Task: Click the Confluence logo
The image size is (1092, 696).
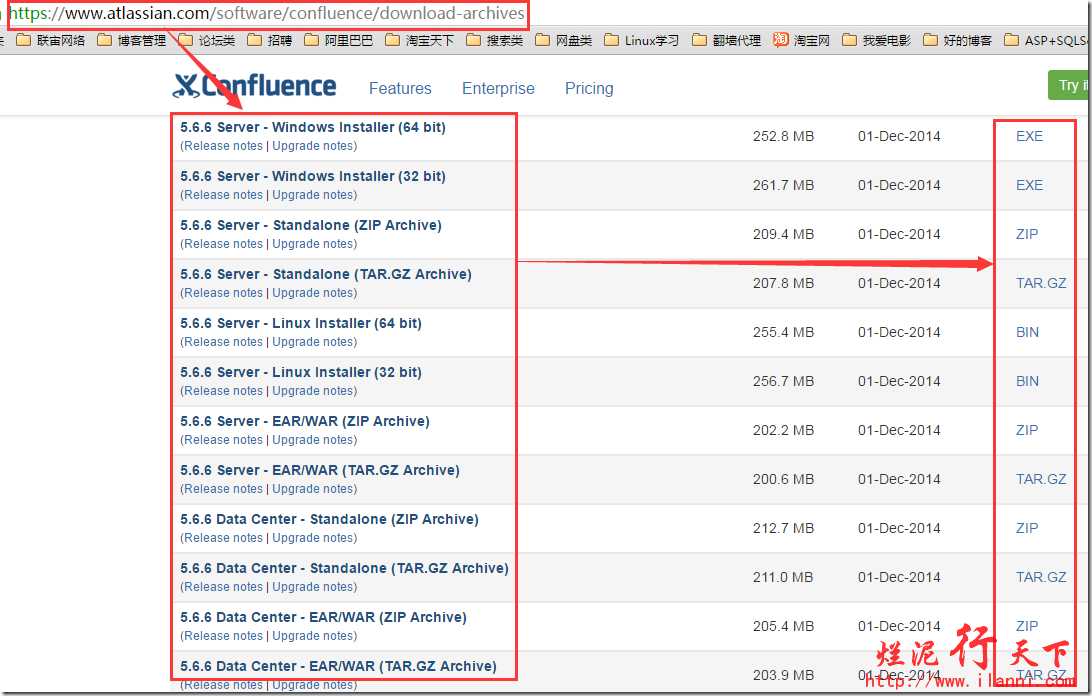Action: click(254, 86)
